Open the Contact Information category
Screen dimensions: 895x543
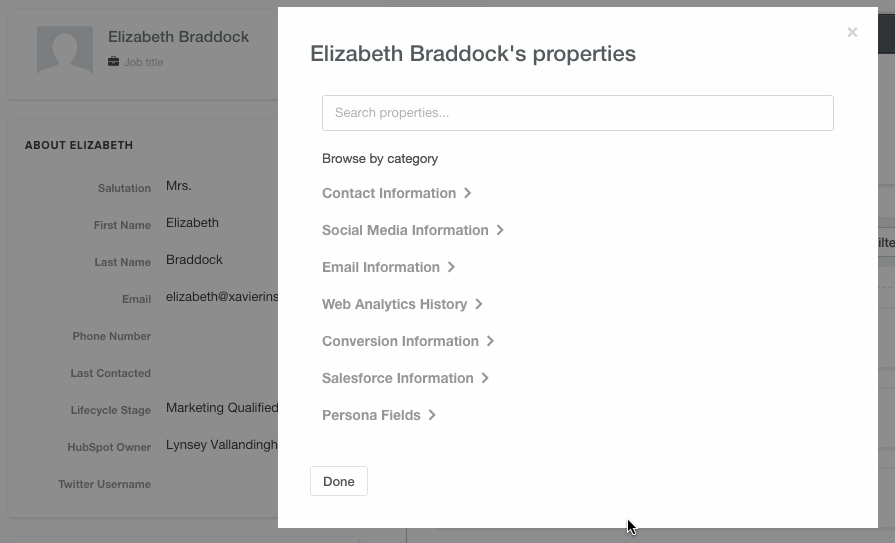[x=389, y=193]
